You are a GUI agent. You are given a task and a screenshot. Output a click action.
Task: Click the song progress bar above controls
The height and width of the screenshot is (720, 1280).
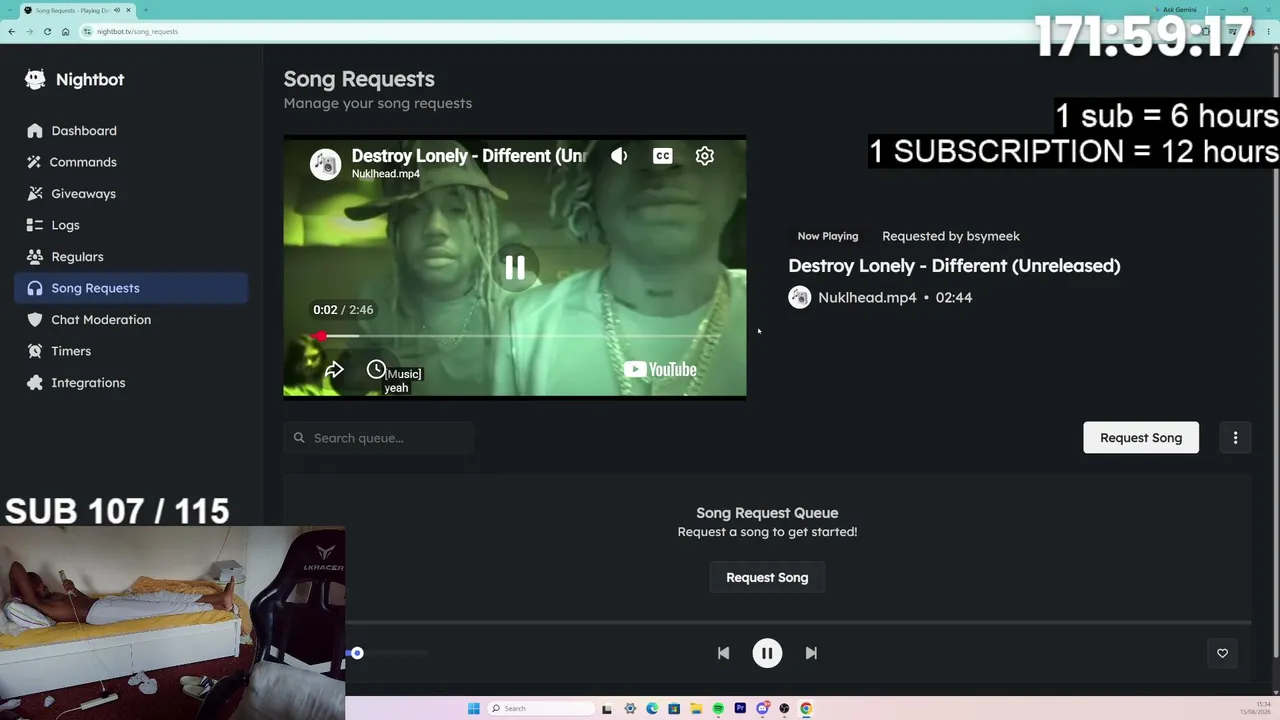[x=798, y=622]
